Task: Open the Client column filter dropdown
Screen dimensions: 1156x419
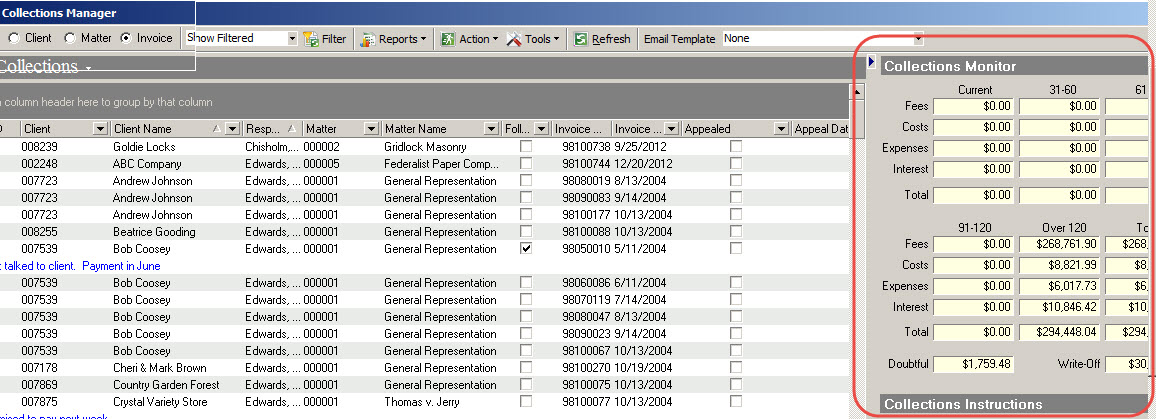Action: pyautogui.click(x=100, y=129)
